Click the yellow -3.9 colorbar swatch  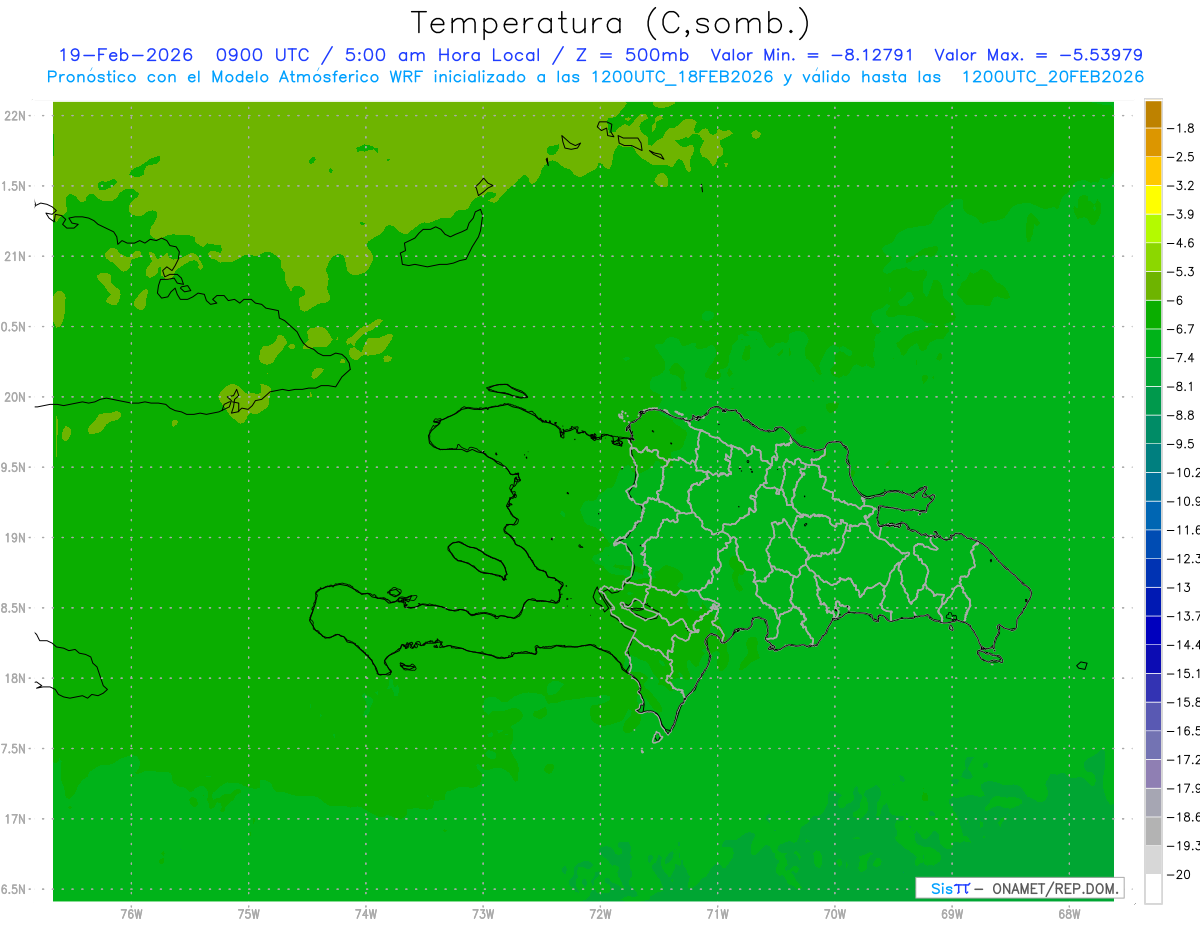[x=1153, y=200]
